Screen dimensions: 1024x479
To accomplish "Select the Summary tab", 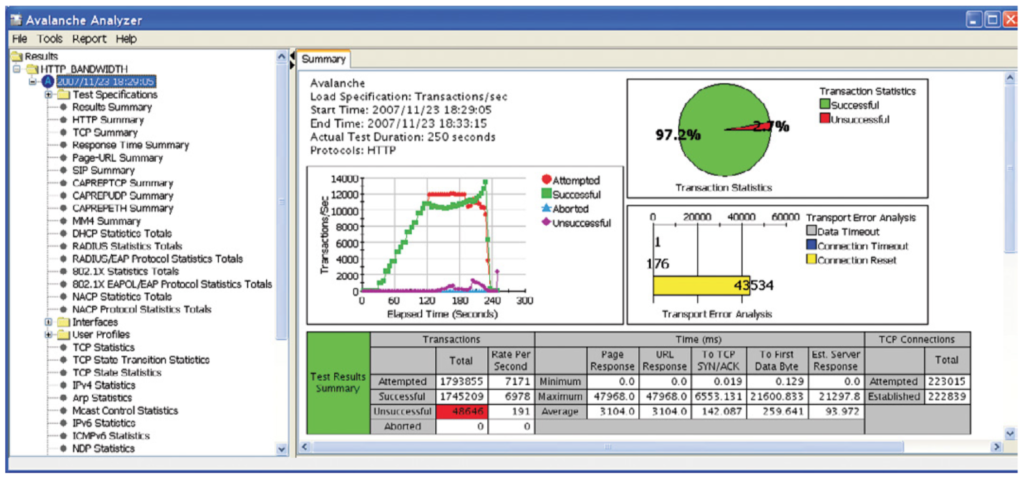I will [x=325, y=59].
